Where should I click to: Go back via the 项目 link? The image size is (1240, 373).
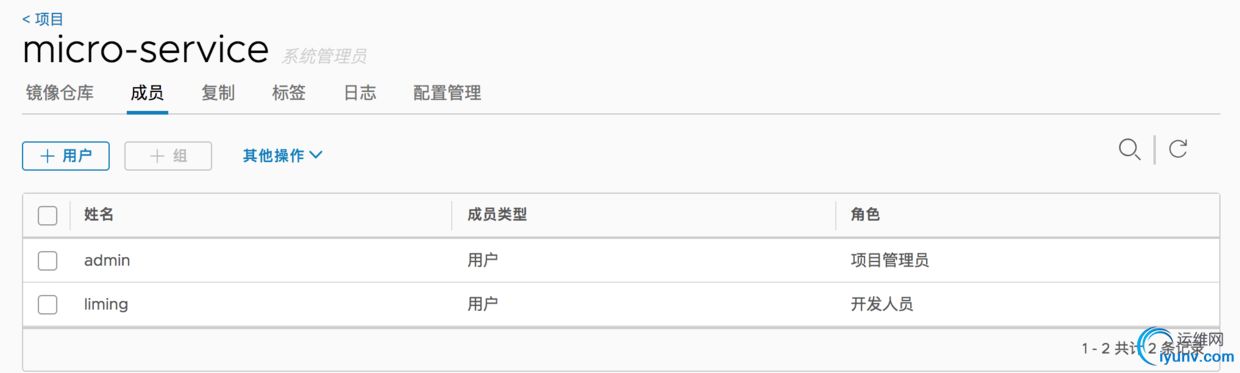(43, 19)
